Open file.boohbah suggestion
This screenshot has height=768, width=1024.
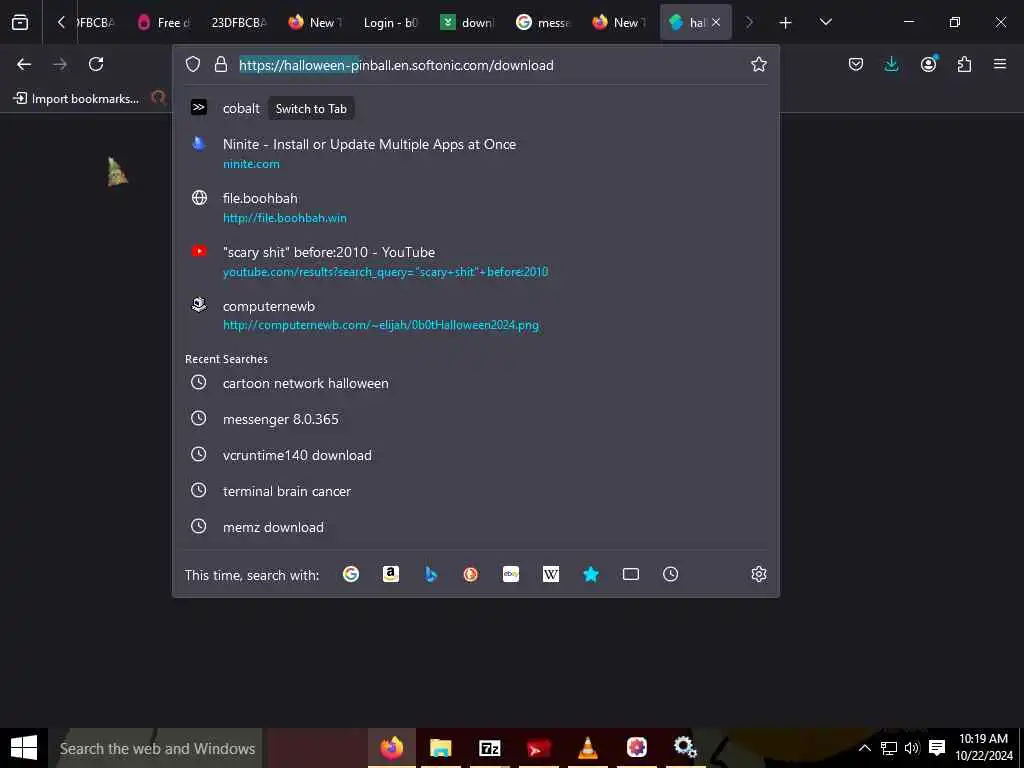(475, 208)
